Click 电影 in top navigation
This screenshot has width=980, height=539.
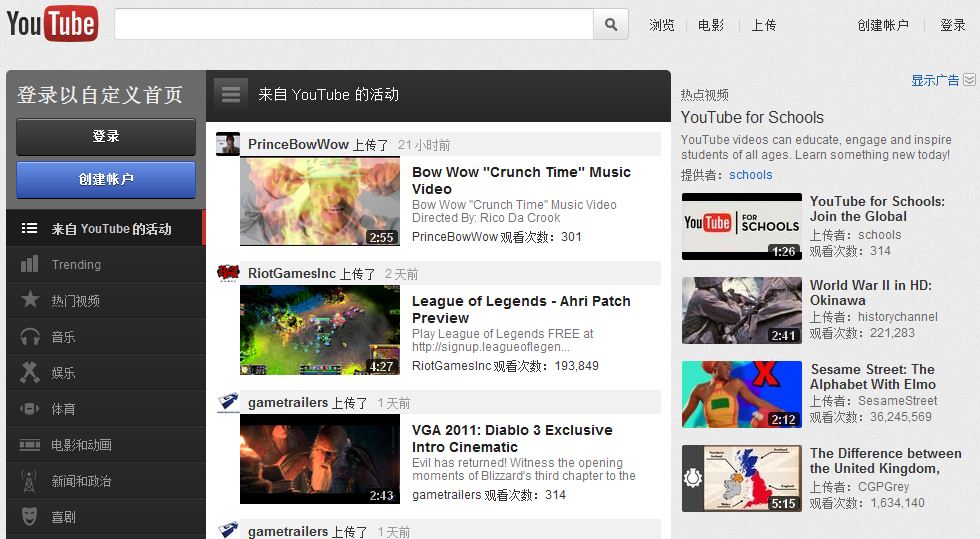click(711, 25)
